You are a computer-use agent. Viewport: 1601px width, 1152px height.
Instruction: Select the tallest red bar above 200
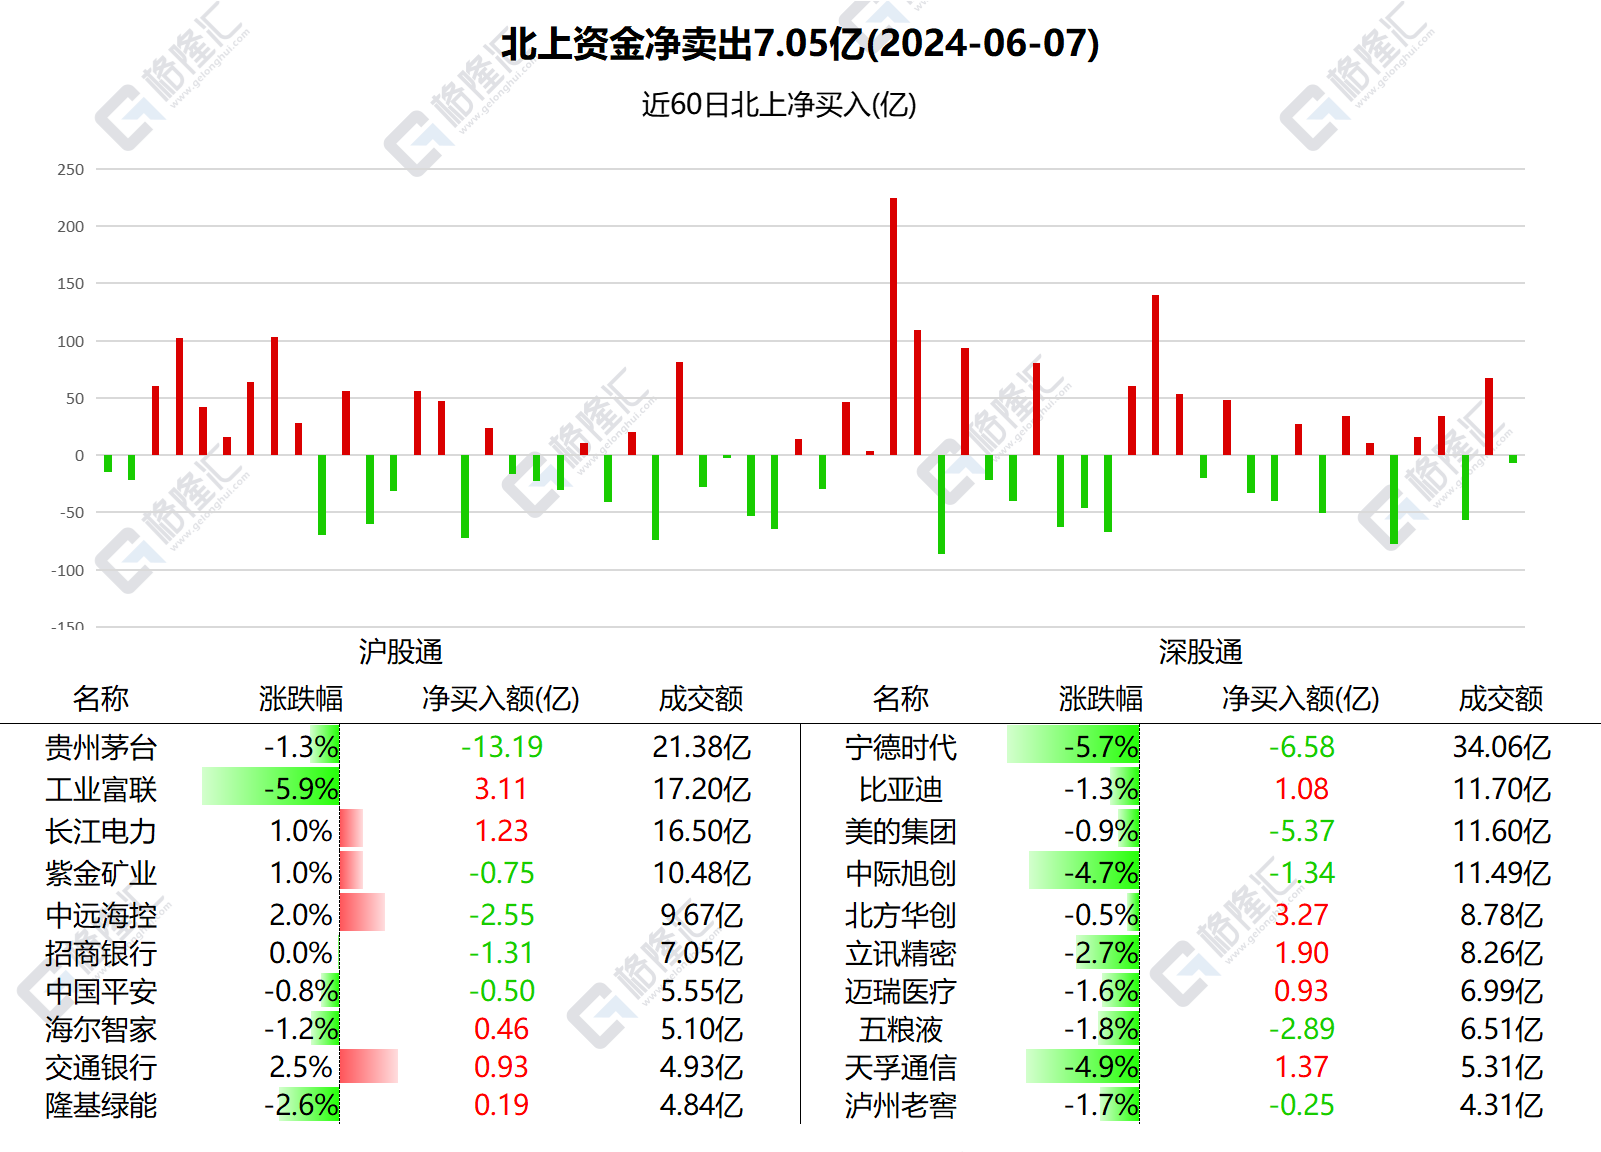pyautogui.click(x=893, y=326)
